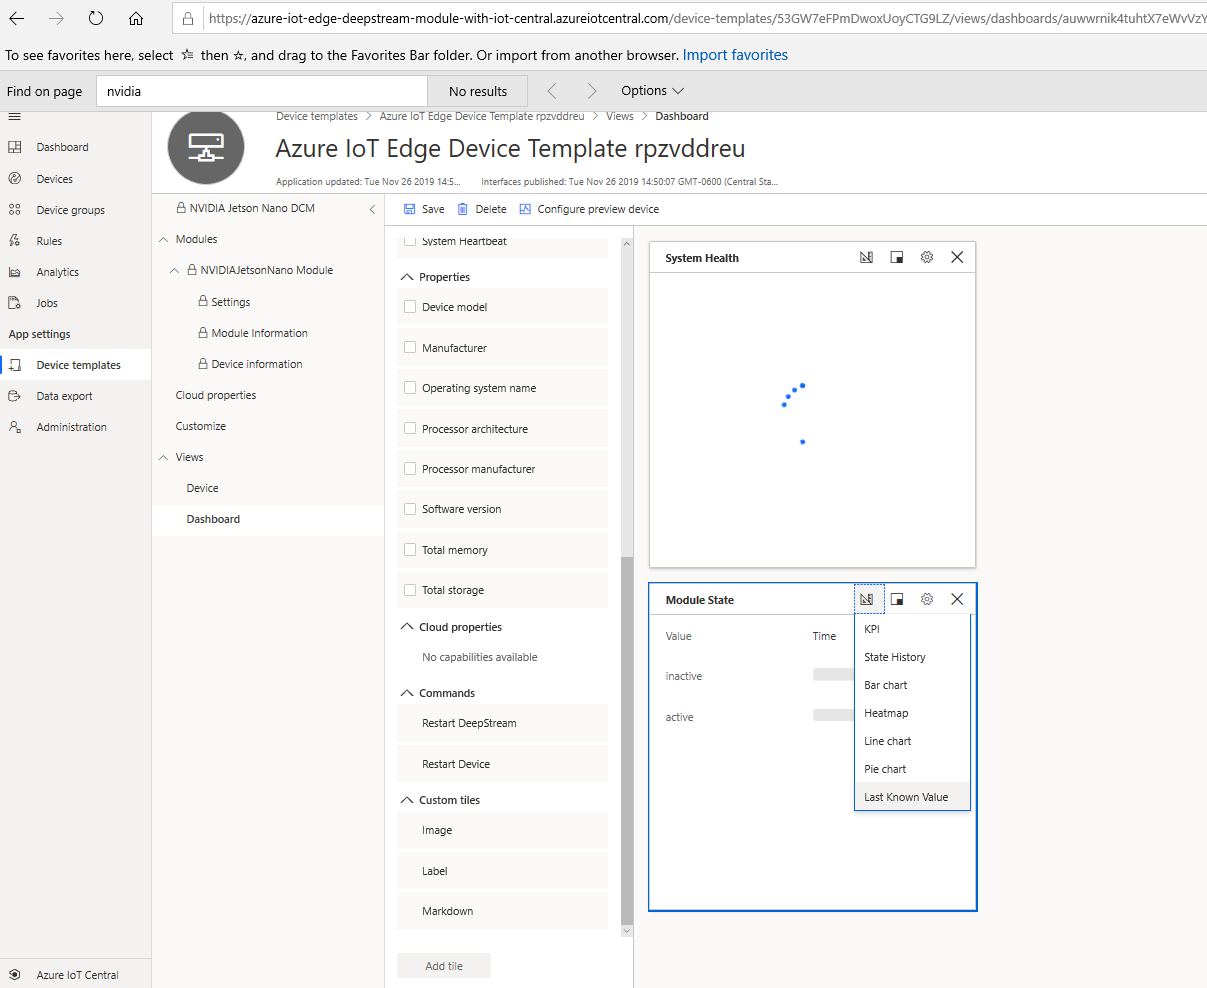The width and height of the screenshot is (1207, 988).
Task: Click Import favorites link
Action: pyautogui.click(x=735, y=55)
